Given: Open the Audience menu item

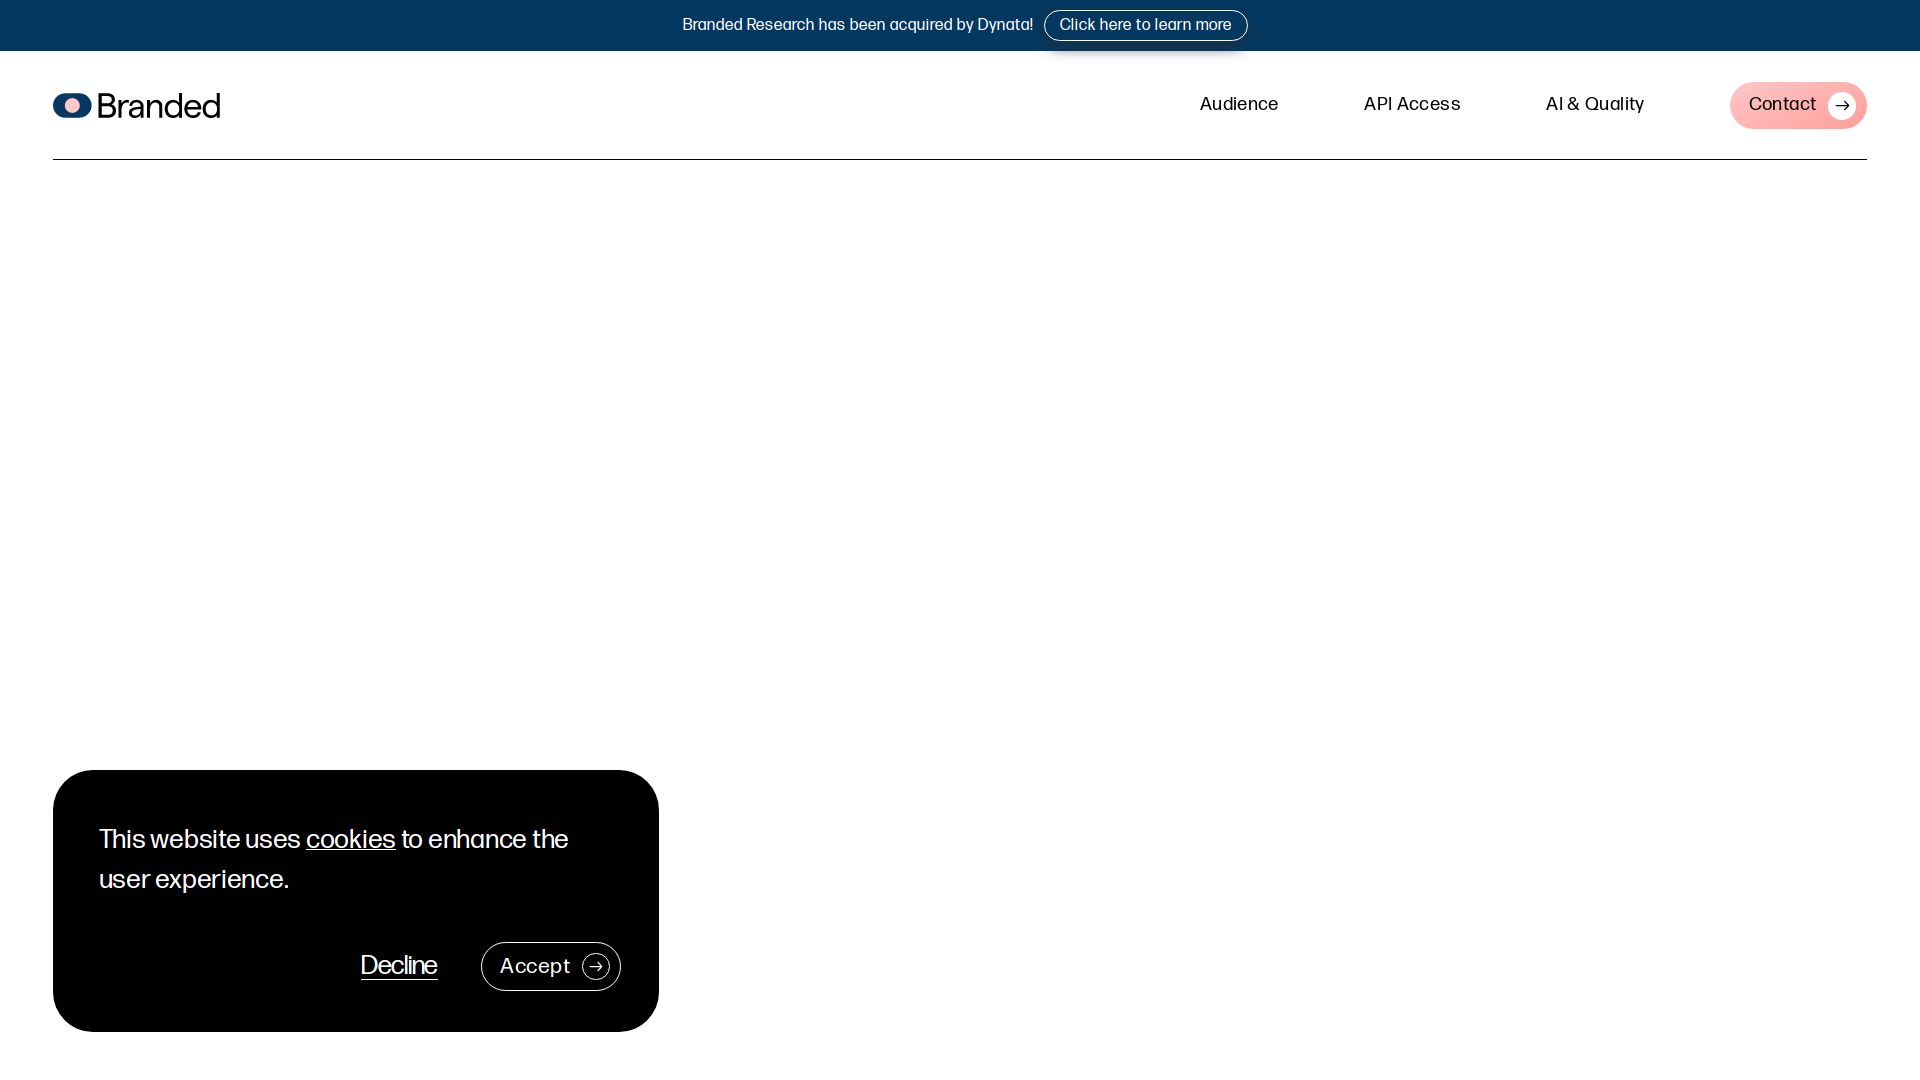Looking at the screenshot, I should click(x=1238, y=104).
